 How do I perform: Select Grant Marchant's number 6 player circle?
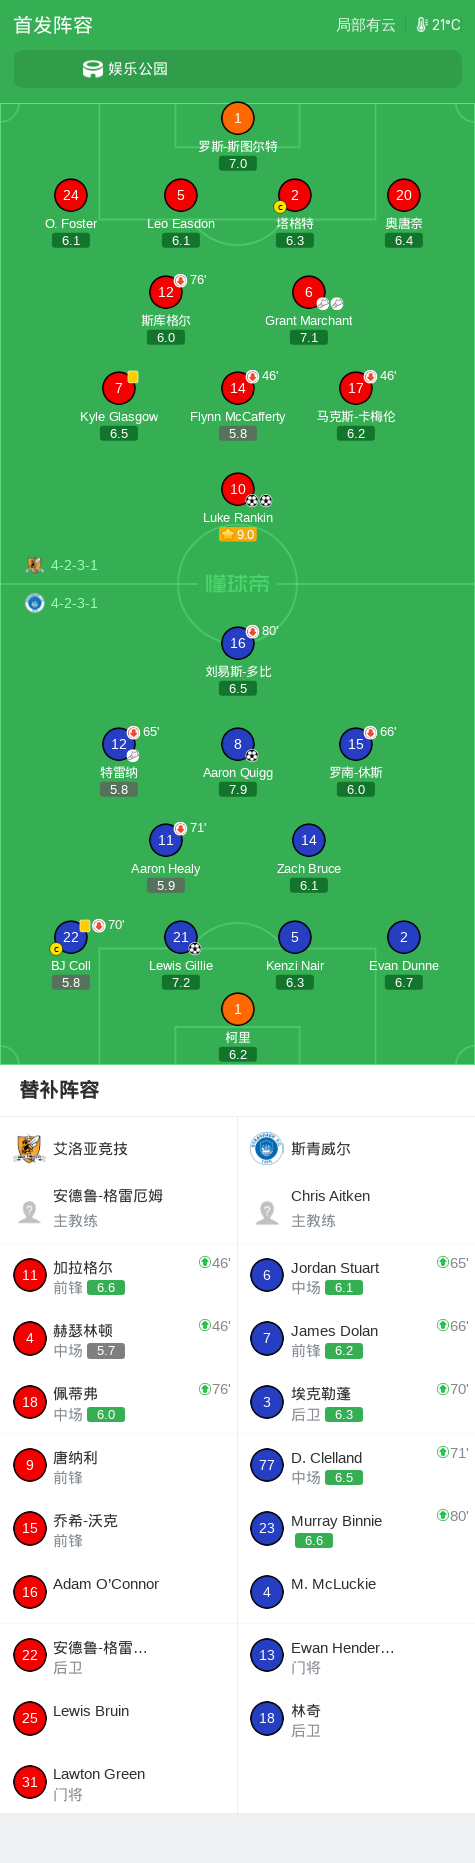tap(309, 292)
